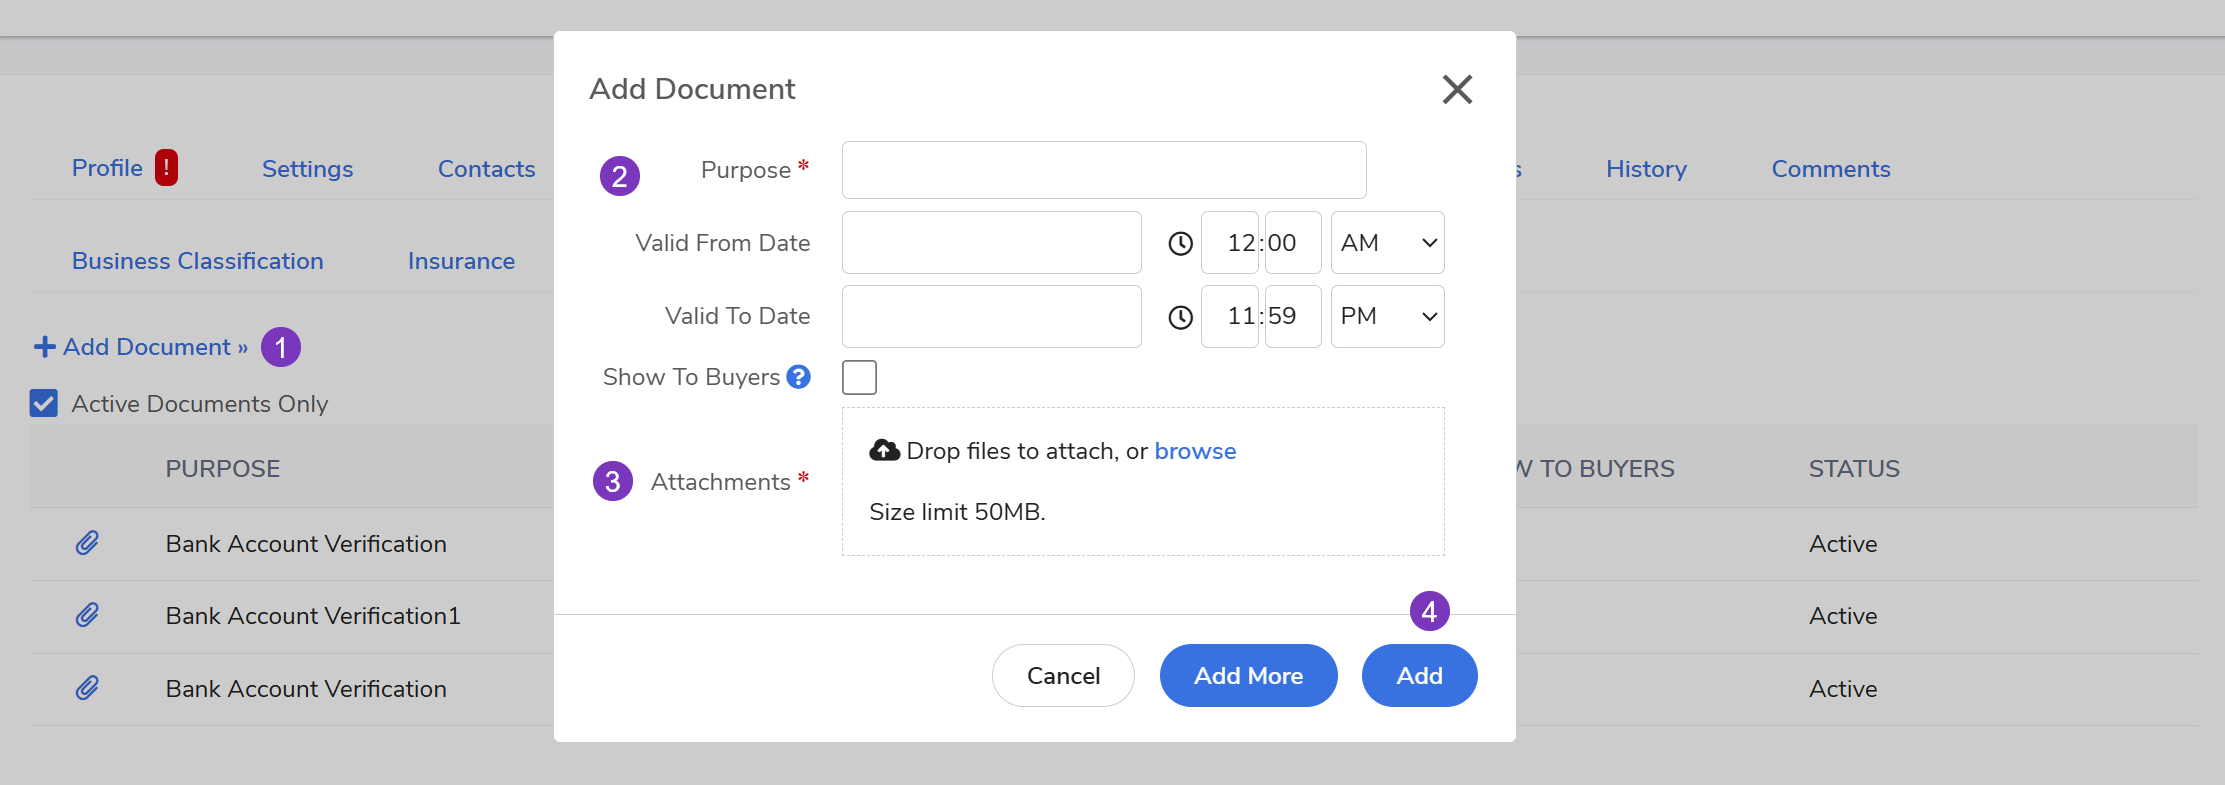This screenshot has width=2225, height=785.
Task: Enable the Show To Buyers checkbox
Action: pos(859,378)
